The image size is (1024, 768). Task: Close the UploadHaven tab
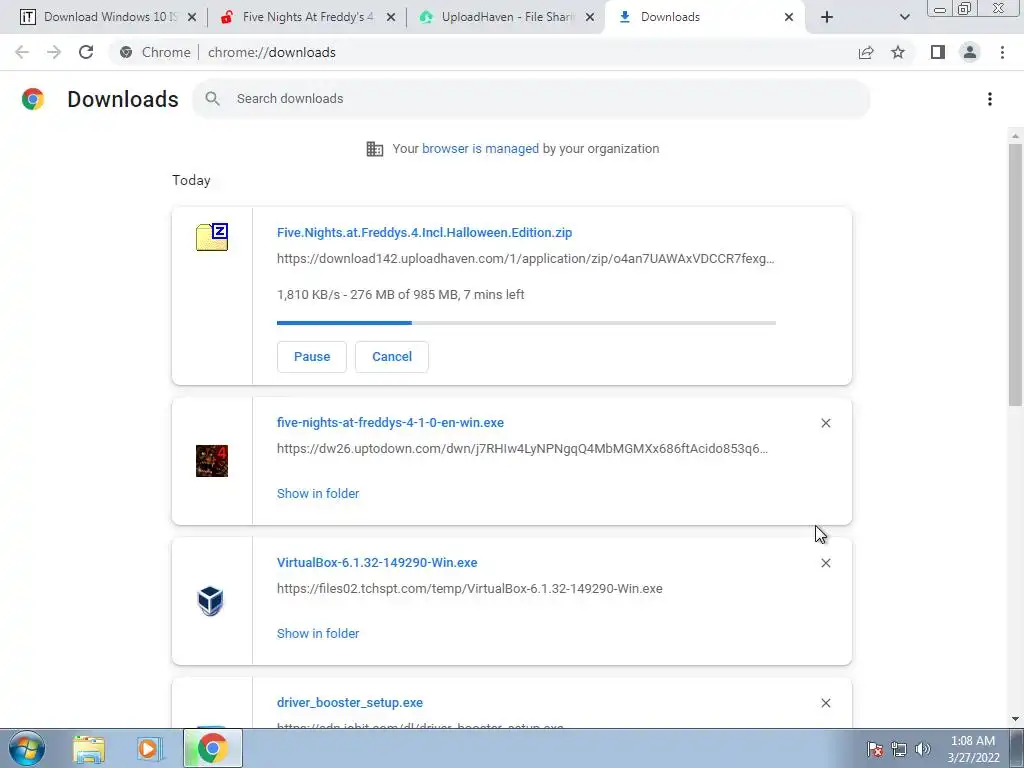(x=590, y=18)
